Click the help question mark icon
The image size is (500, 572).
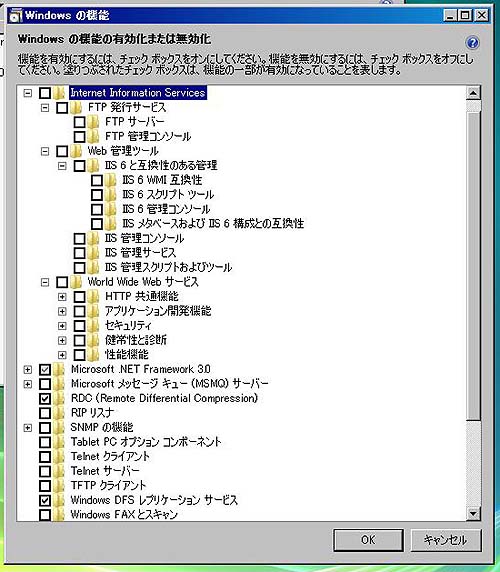[472, 43]
